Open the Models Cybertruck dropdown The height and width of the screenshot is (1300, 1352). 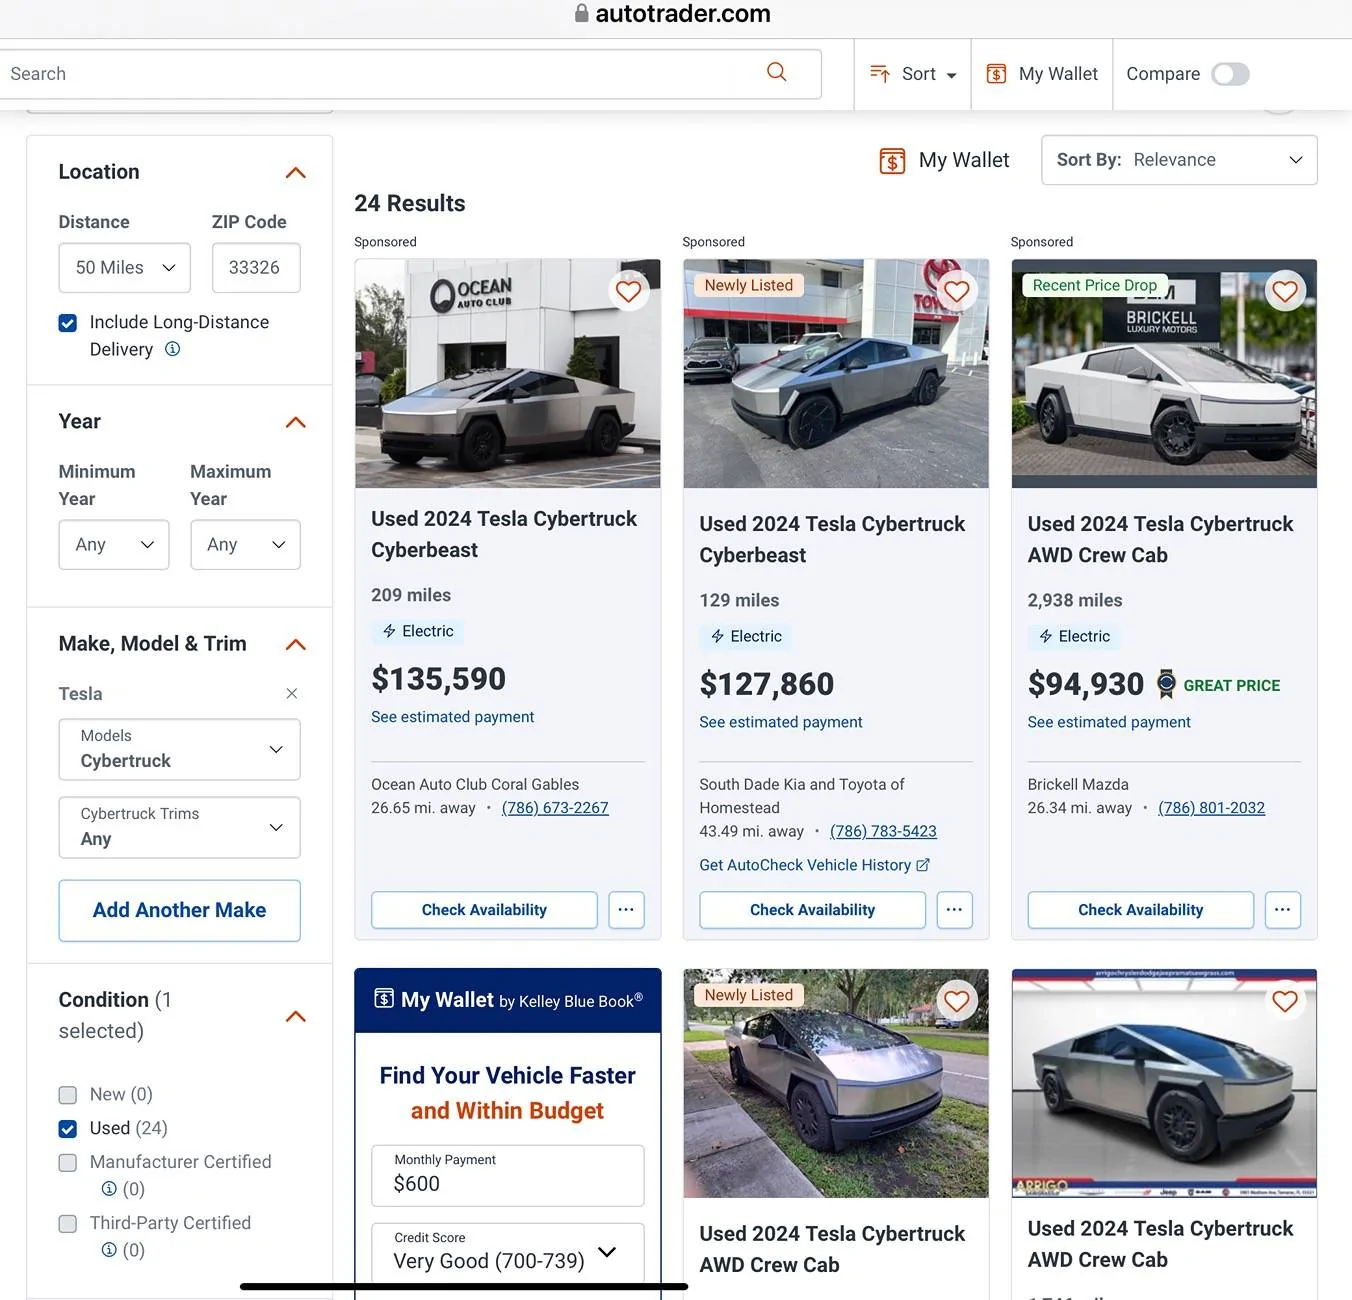pyautogui.click(x=180, y=749)
